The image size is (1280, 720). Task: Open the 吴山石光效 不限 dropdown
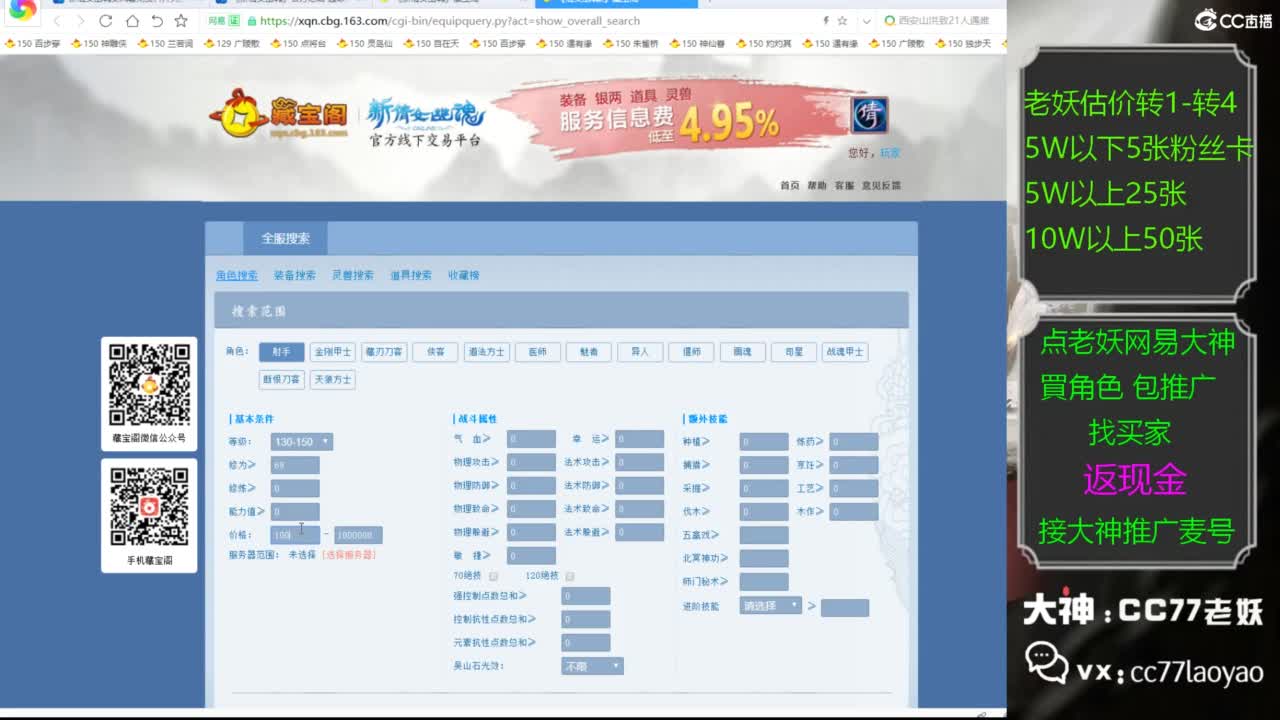(x=592, y=664)
